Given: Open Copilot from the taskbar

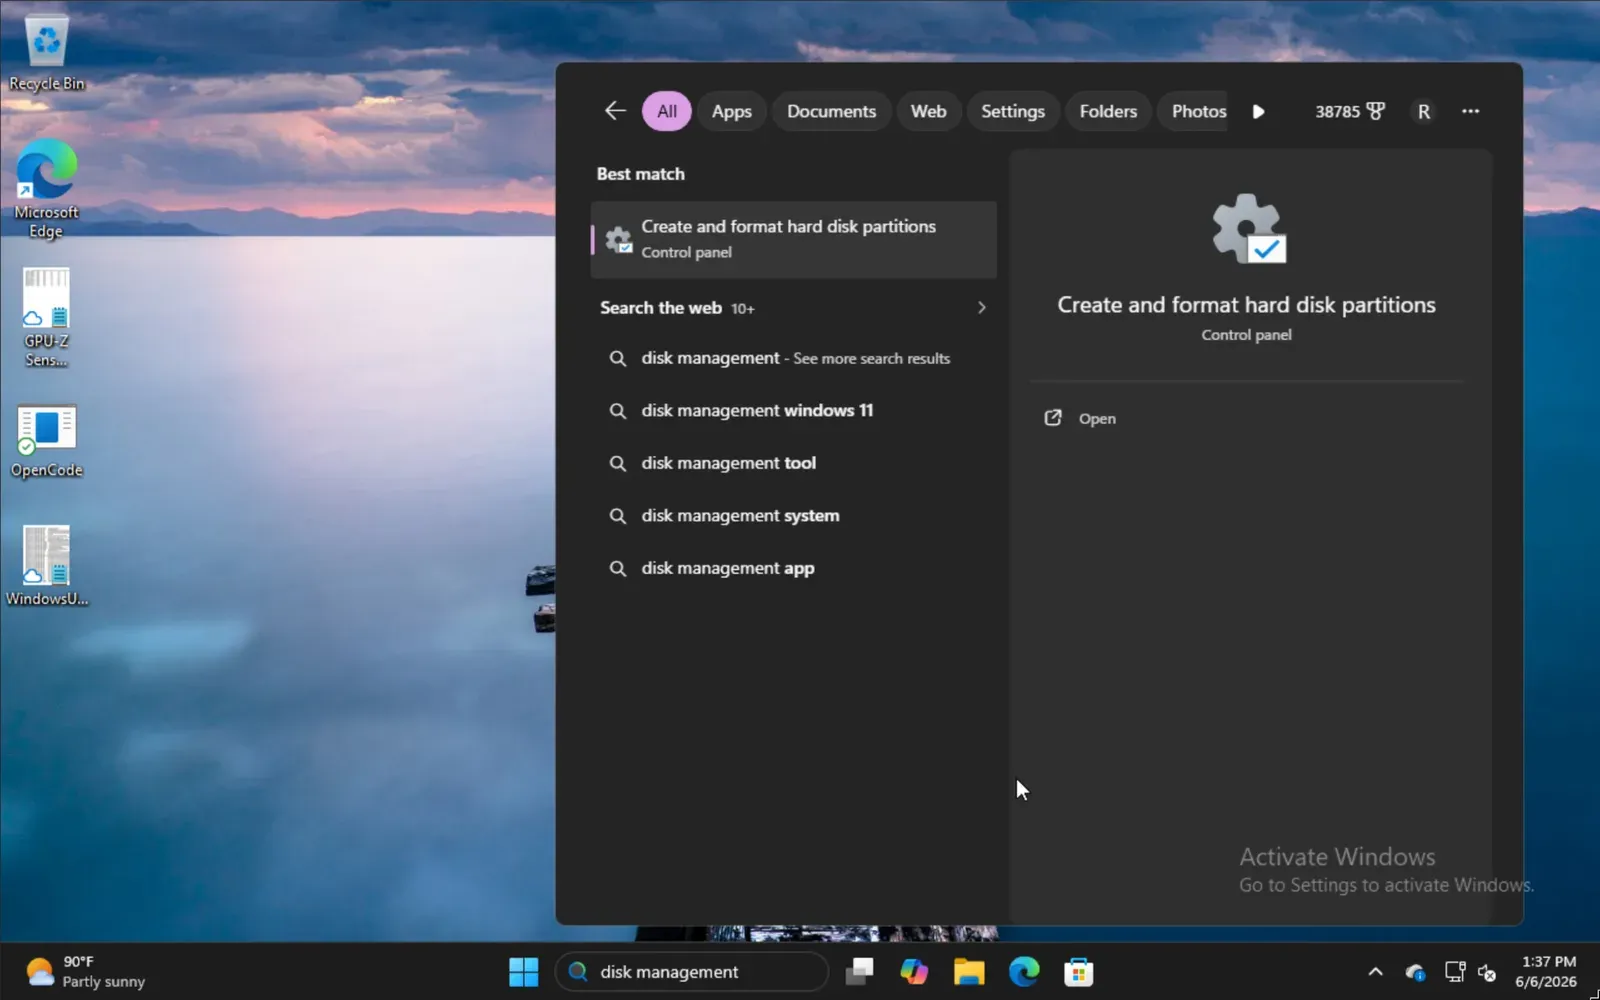Looking at the screenshot, I should (914, 971).
